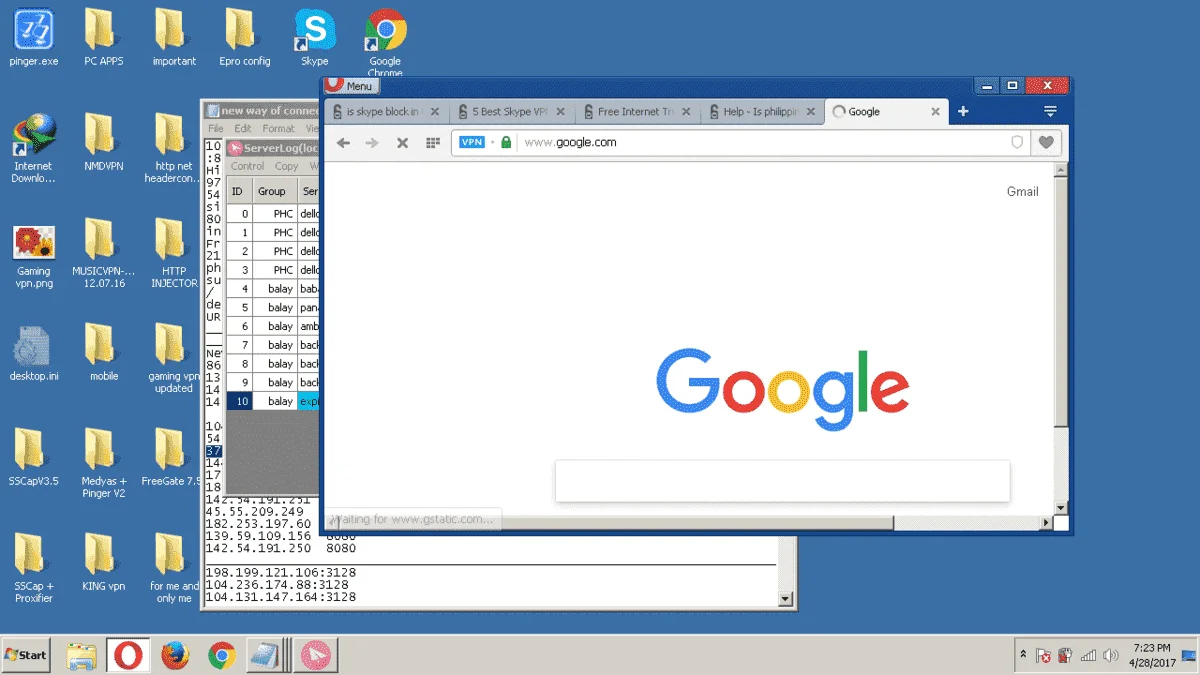Click the Start button

27,655
